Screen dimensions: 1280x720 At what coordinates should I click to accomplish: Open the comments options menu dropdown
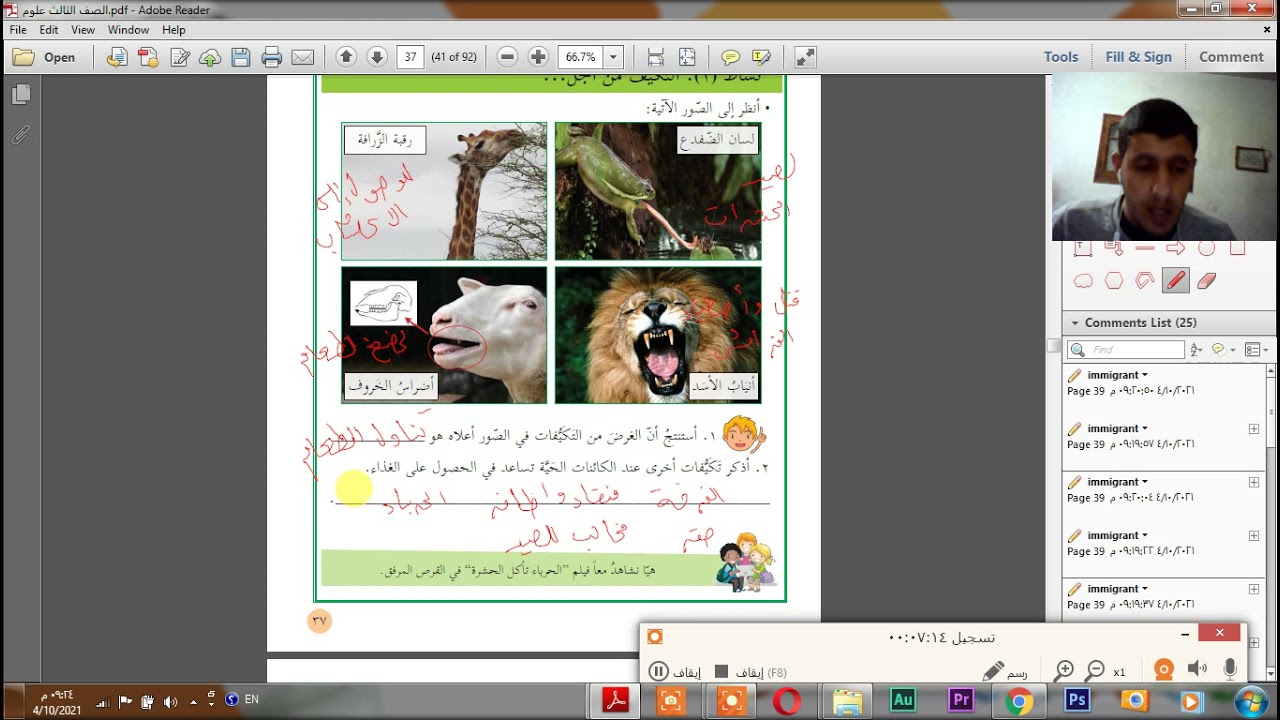tap(1257, 350)
